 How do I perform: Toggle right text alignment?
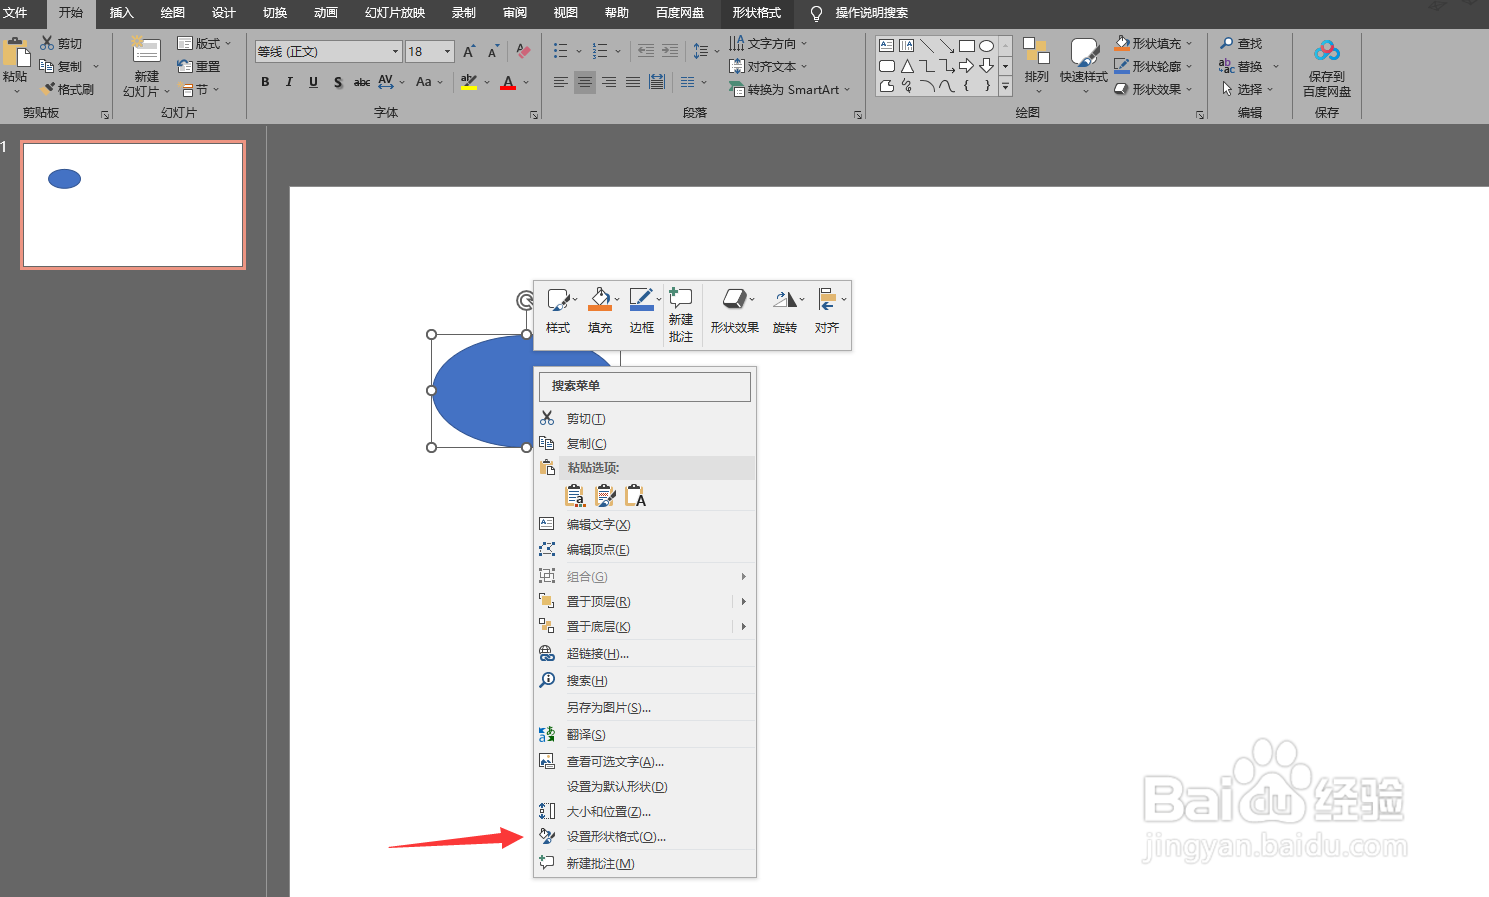[609, 82]
